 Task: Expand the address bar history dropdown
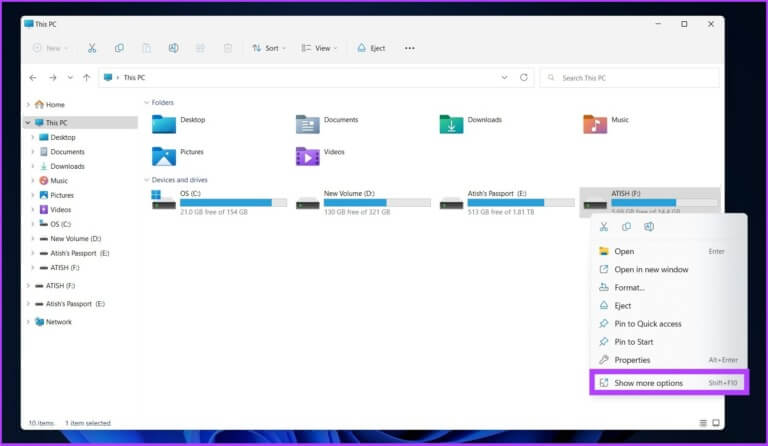[x=504, y=77]
